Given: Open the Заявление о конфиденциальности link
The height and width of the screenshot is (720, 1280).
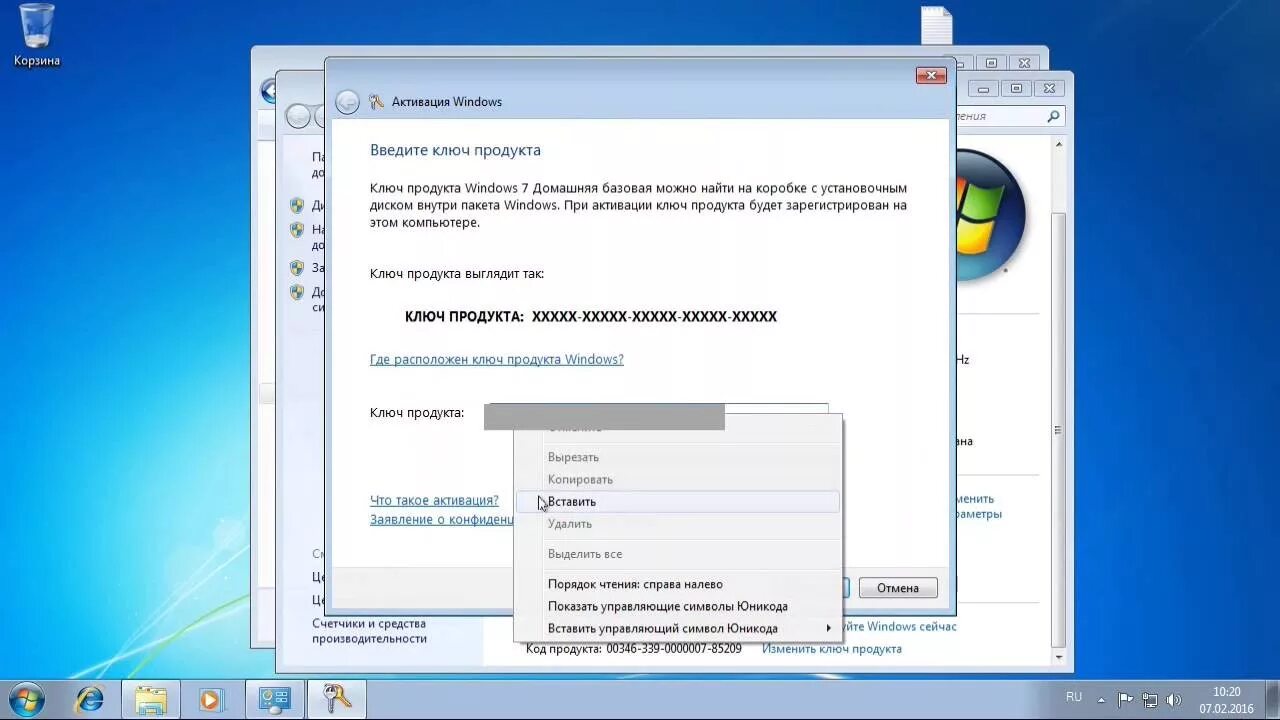Looking at the screenshot, I should [442, 519].
